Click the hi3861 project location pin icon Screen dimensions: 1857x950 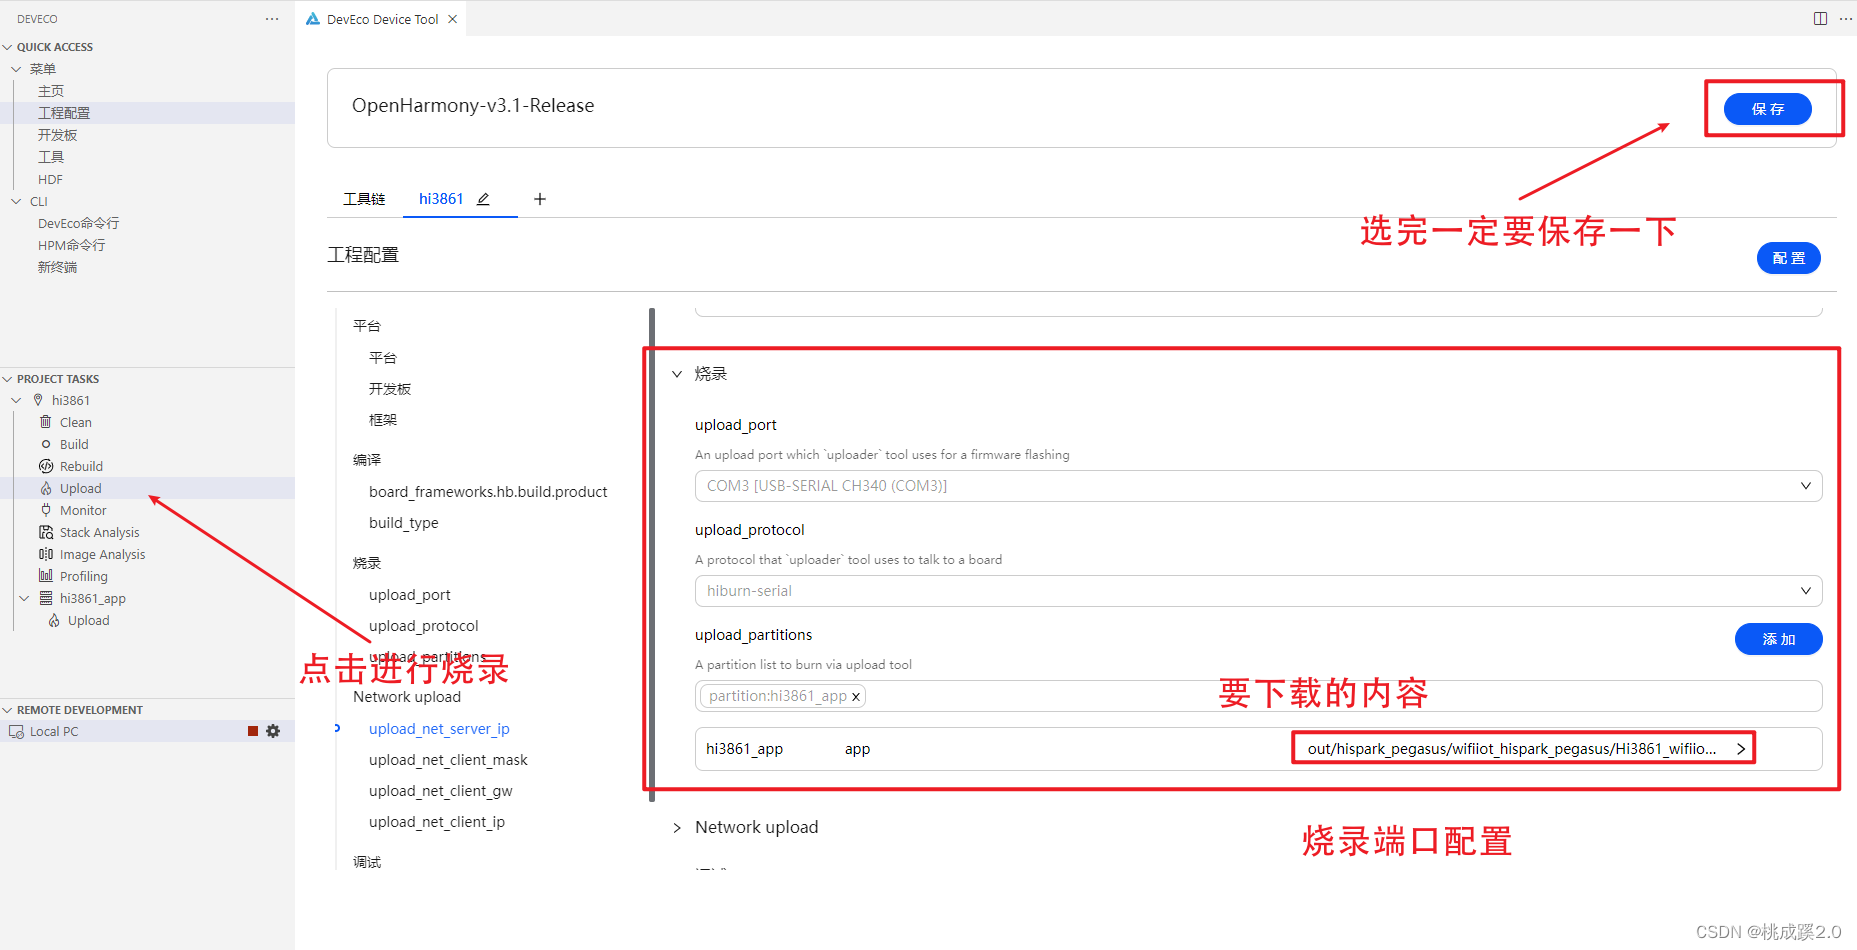point(38,400)
